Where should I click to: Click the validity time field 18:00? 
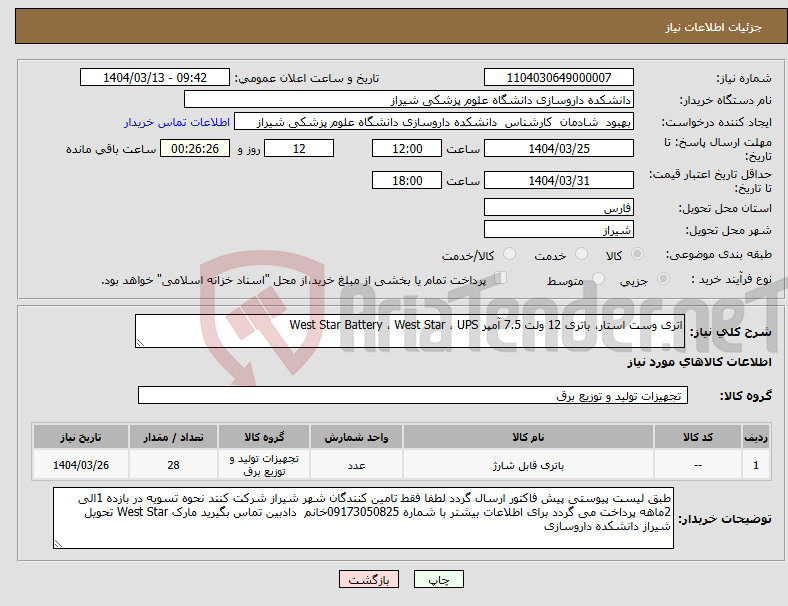(407, 180)
